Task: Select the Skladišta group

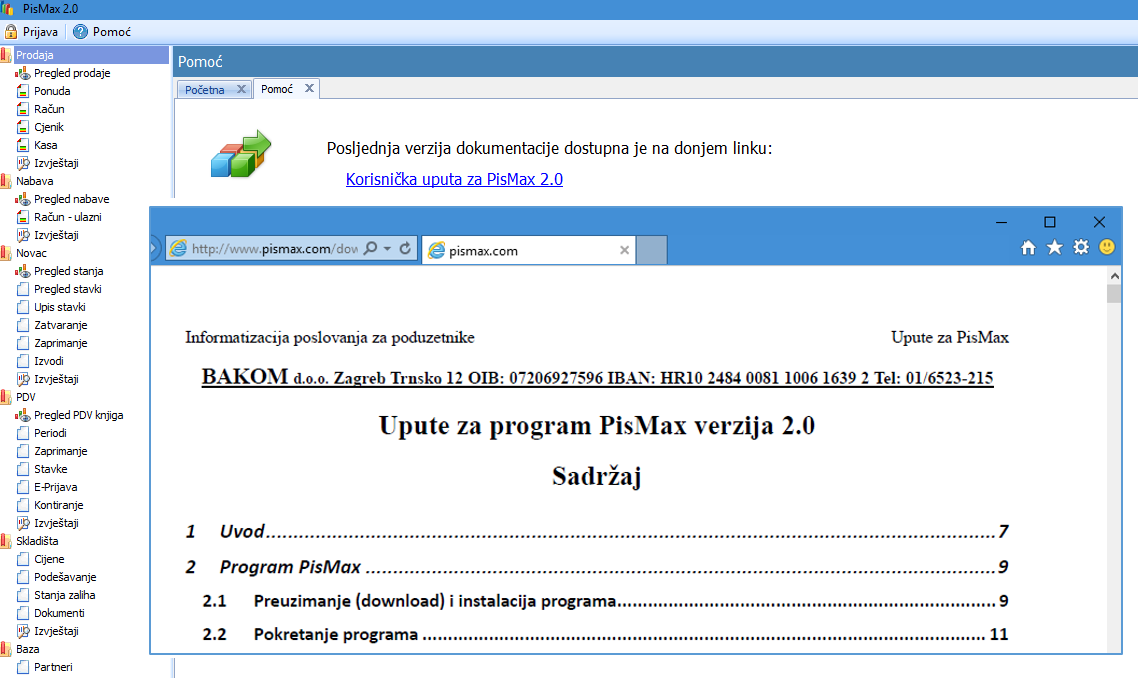Action: coord(37,542)
